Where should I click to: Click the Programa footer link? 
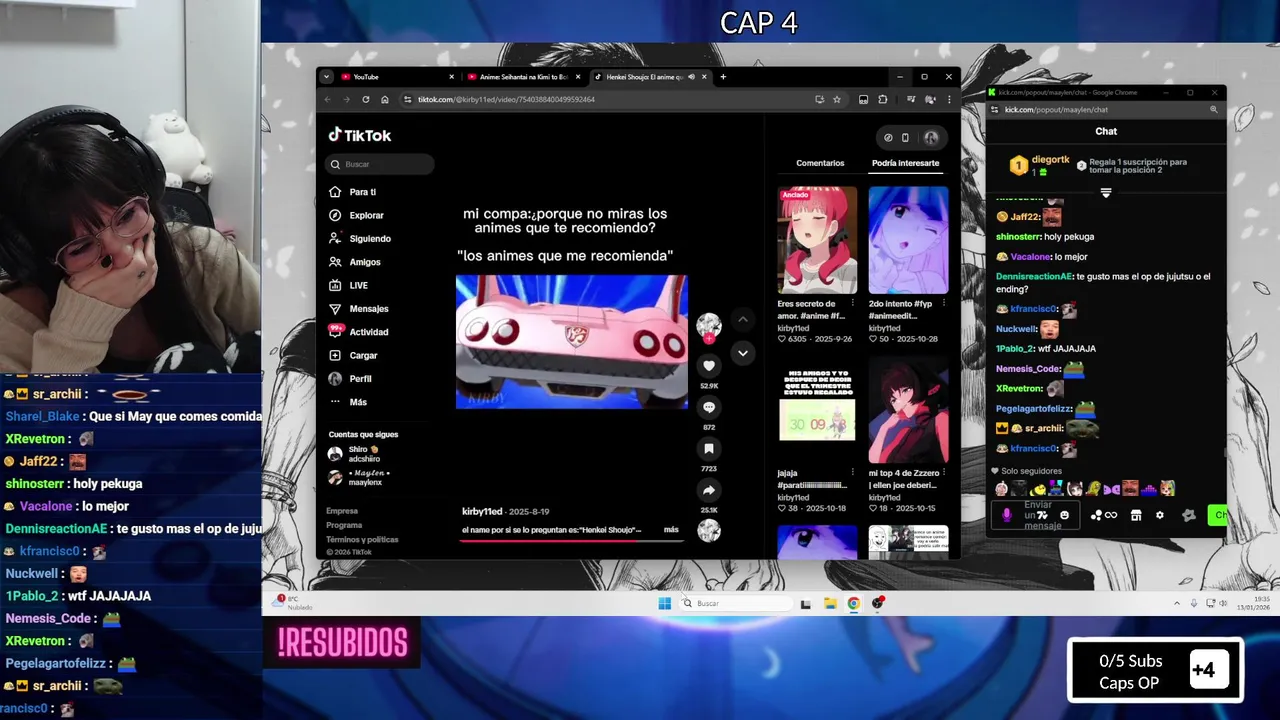pyautogui.click(x=344, y=525)
